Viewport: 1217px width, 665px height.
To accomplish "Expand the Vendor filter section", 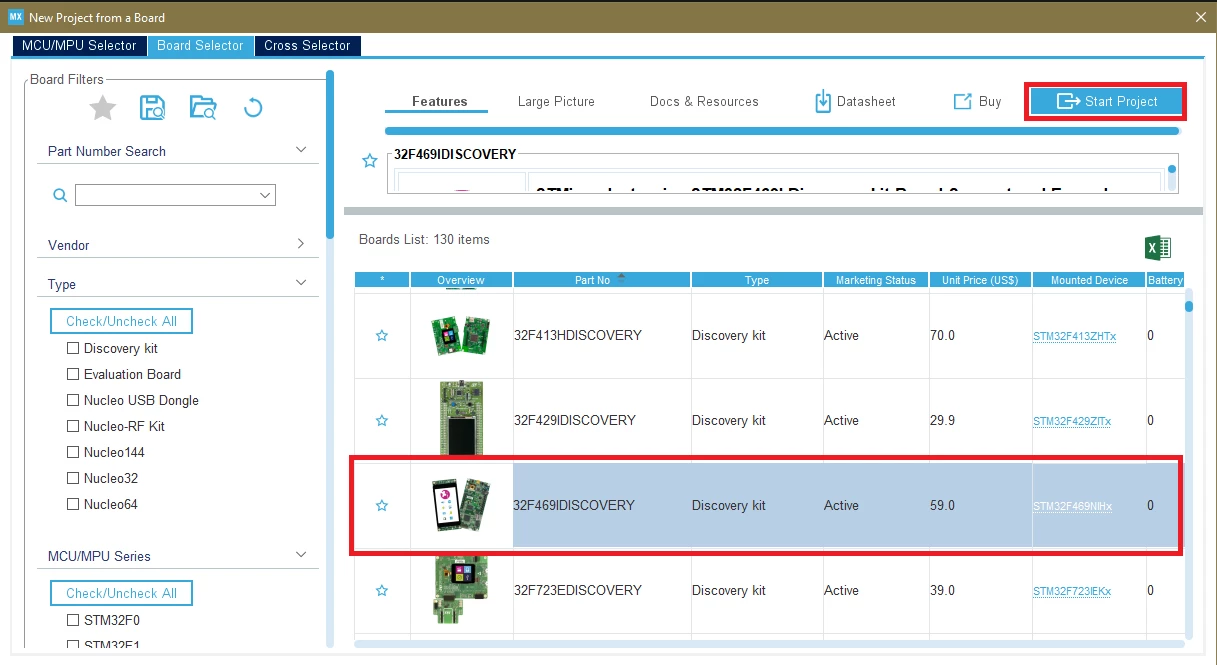I will tap(301, 244).
